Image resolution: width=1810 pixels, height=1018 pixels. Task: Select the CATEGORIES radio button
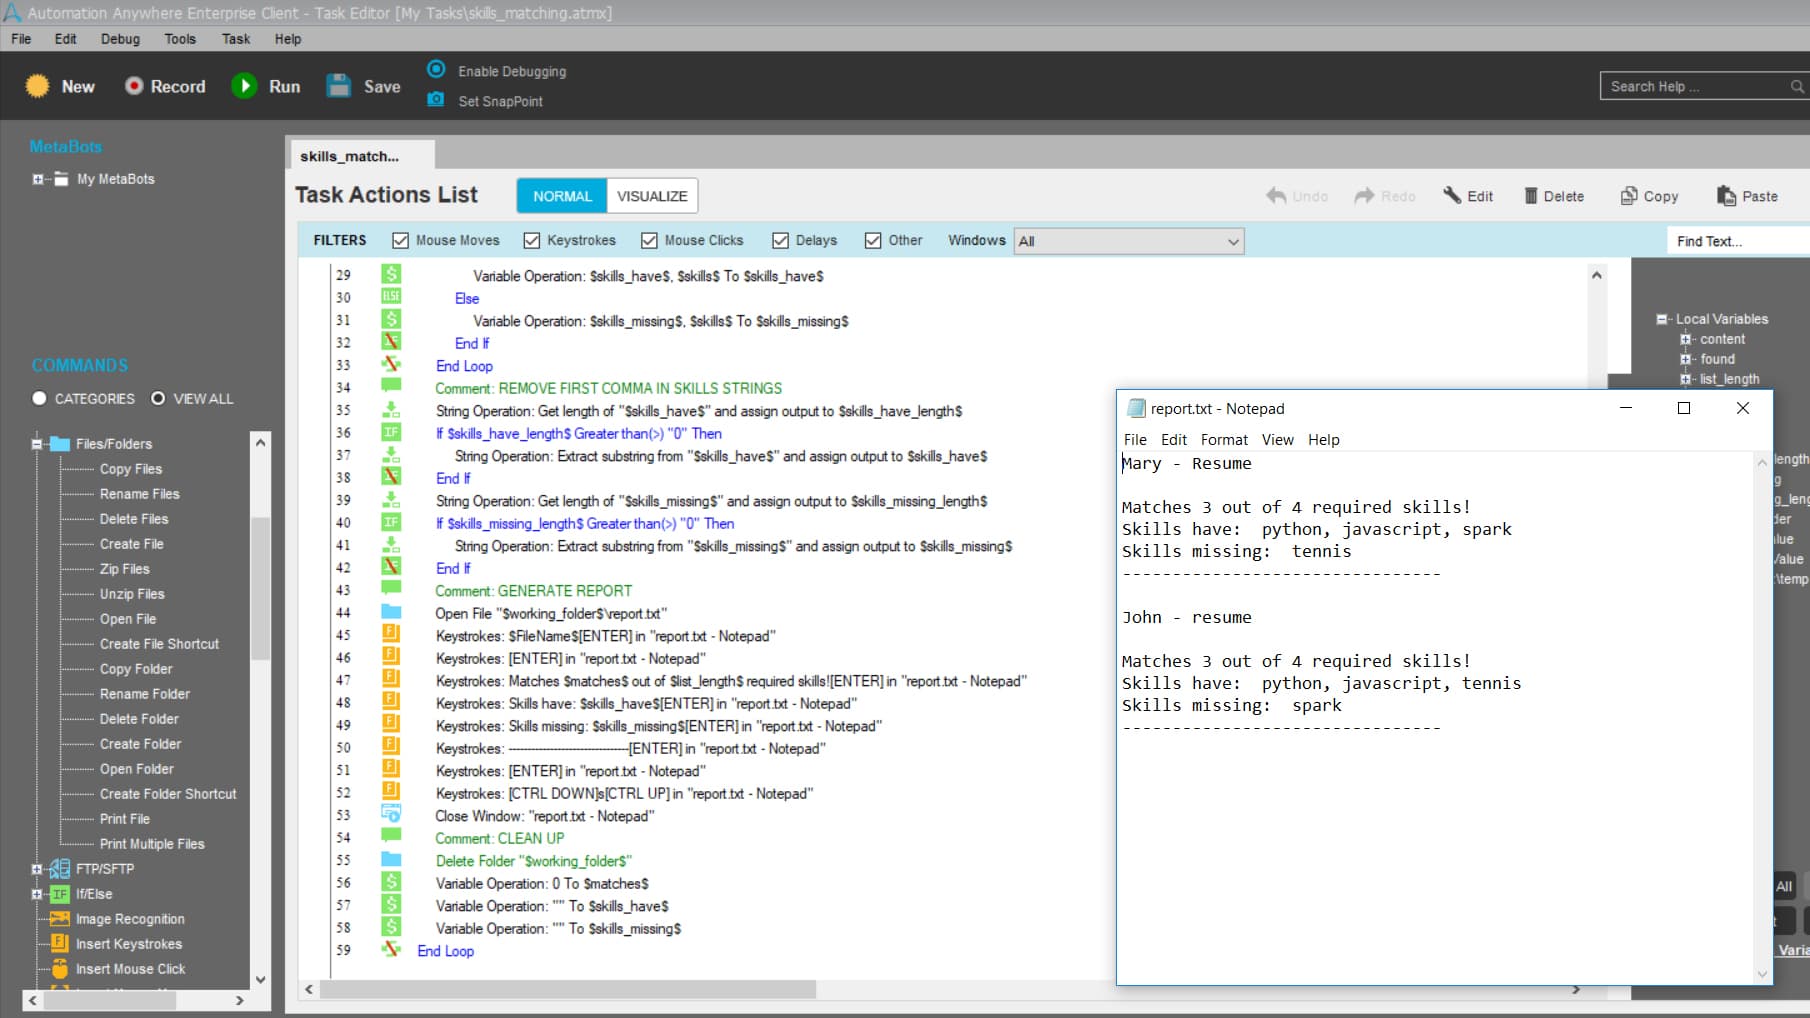39,398
